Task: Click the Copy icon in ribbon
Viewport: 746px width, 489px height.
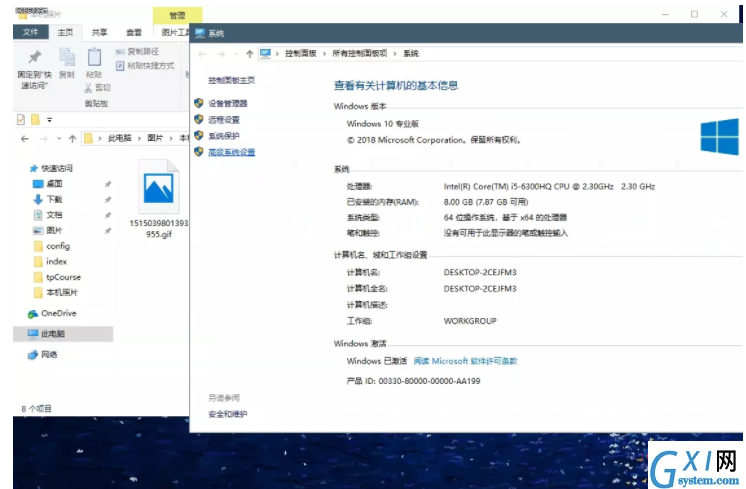Action: click(67, 58)
